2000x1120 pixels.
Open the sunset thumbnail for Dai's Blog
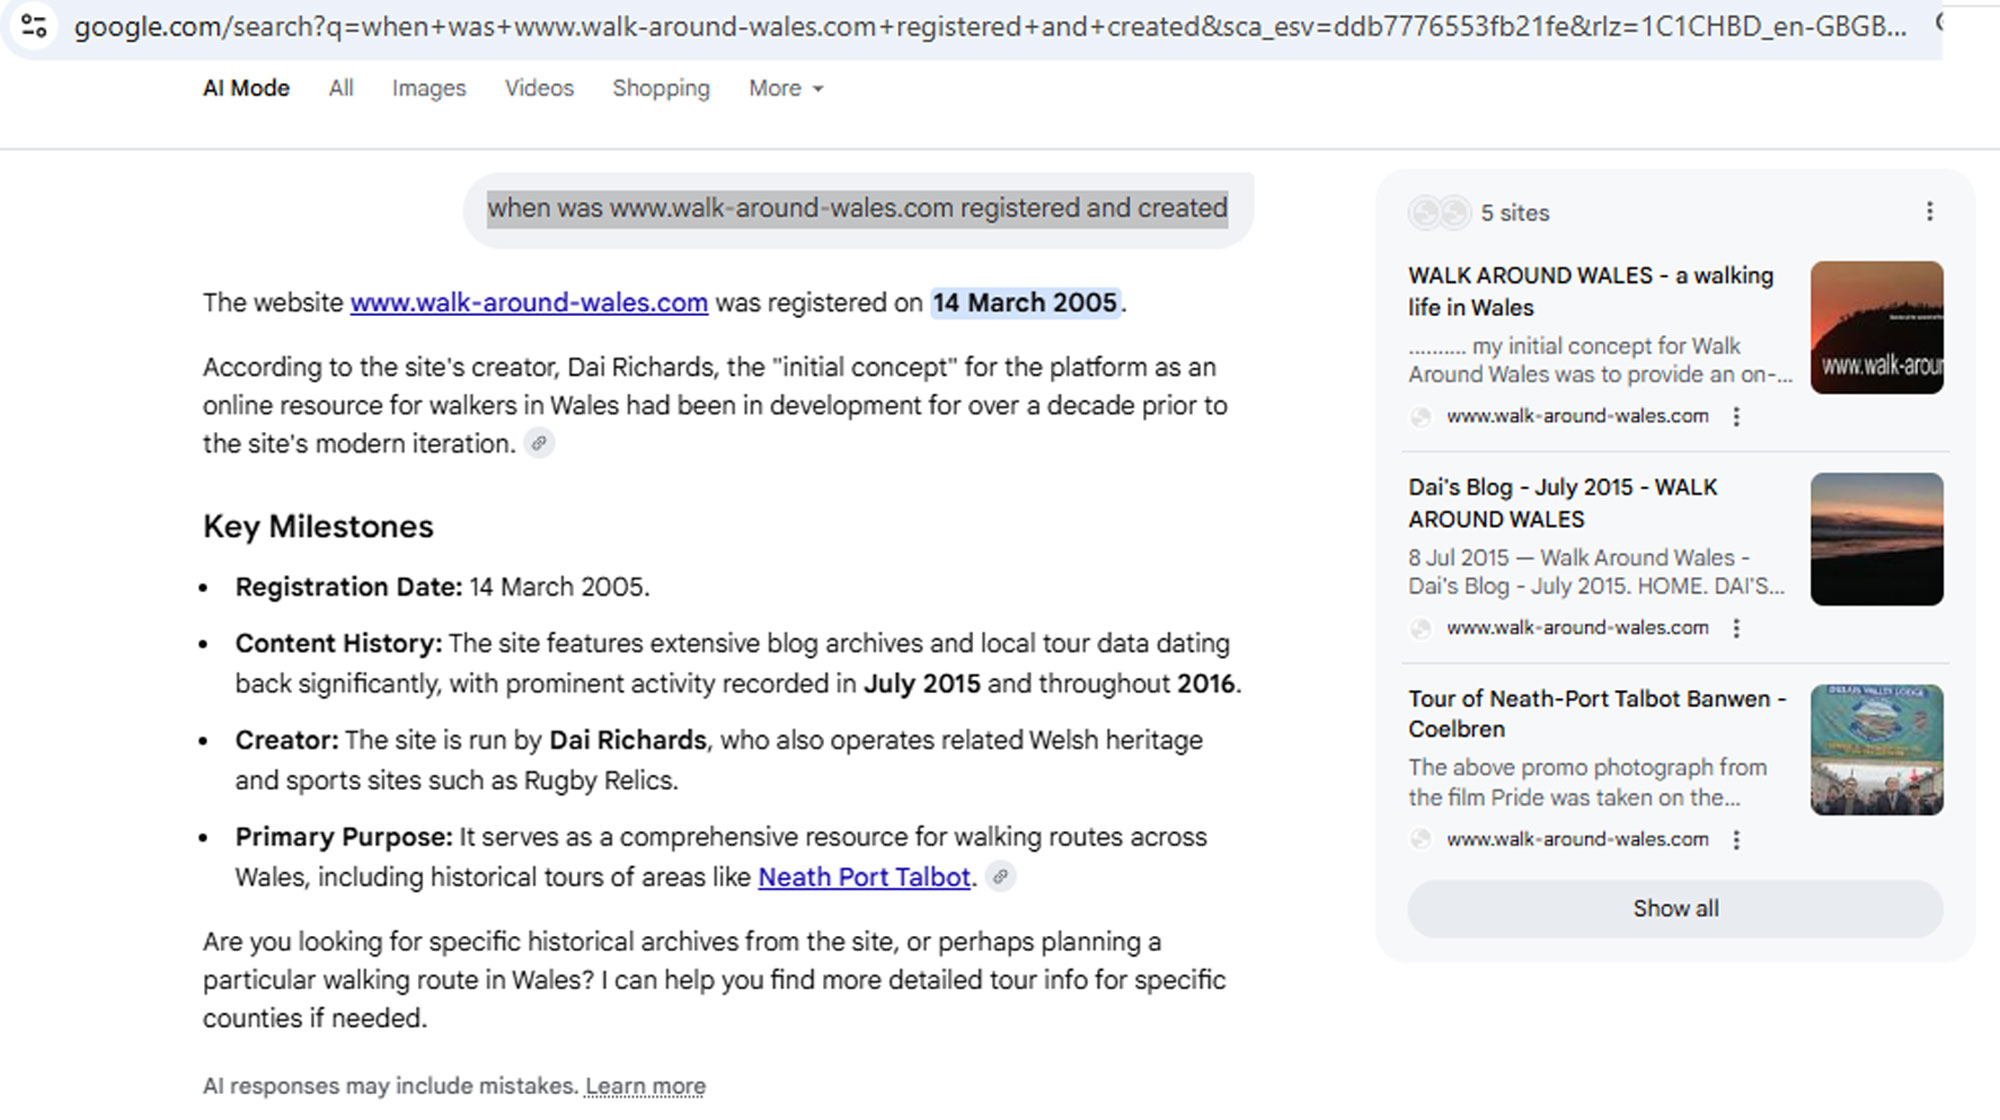pos(1876,539)
